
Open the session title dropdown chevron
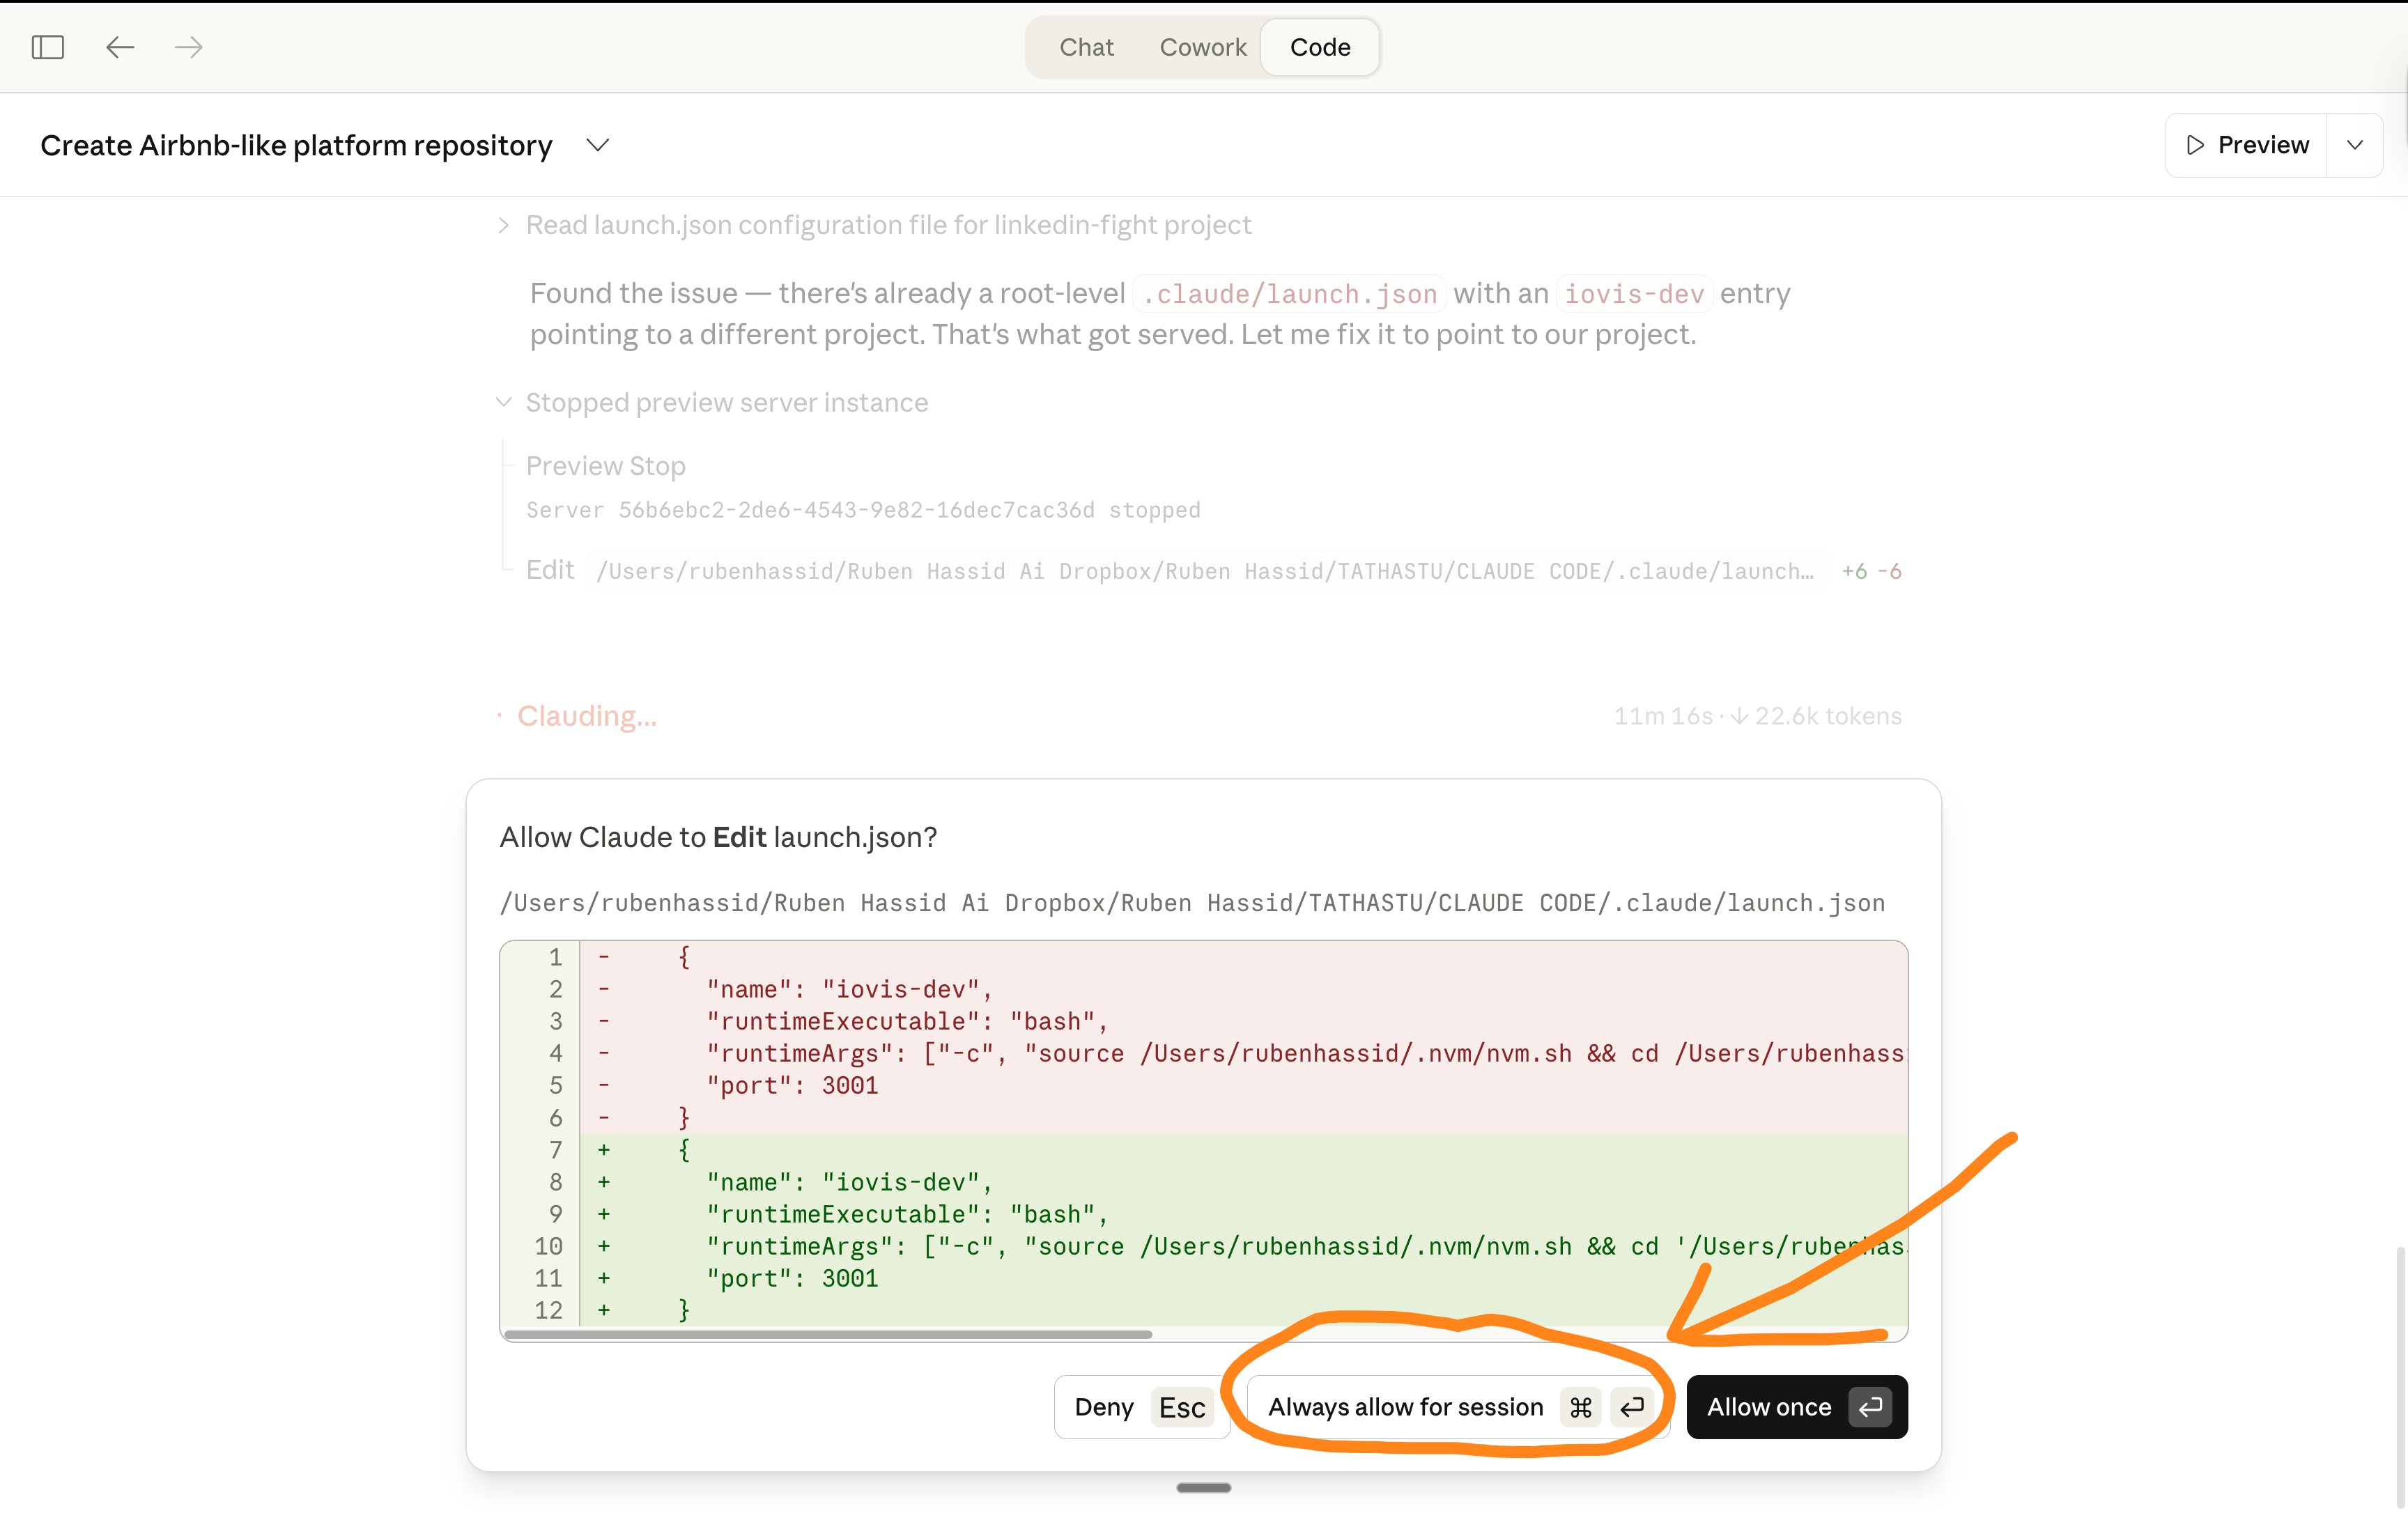pyautogui.click(x=597, y=145)
